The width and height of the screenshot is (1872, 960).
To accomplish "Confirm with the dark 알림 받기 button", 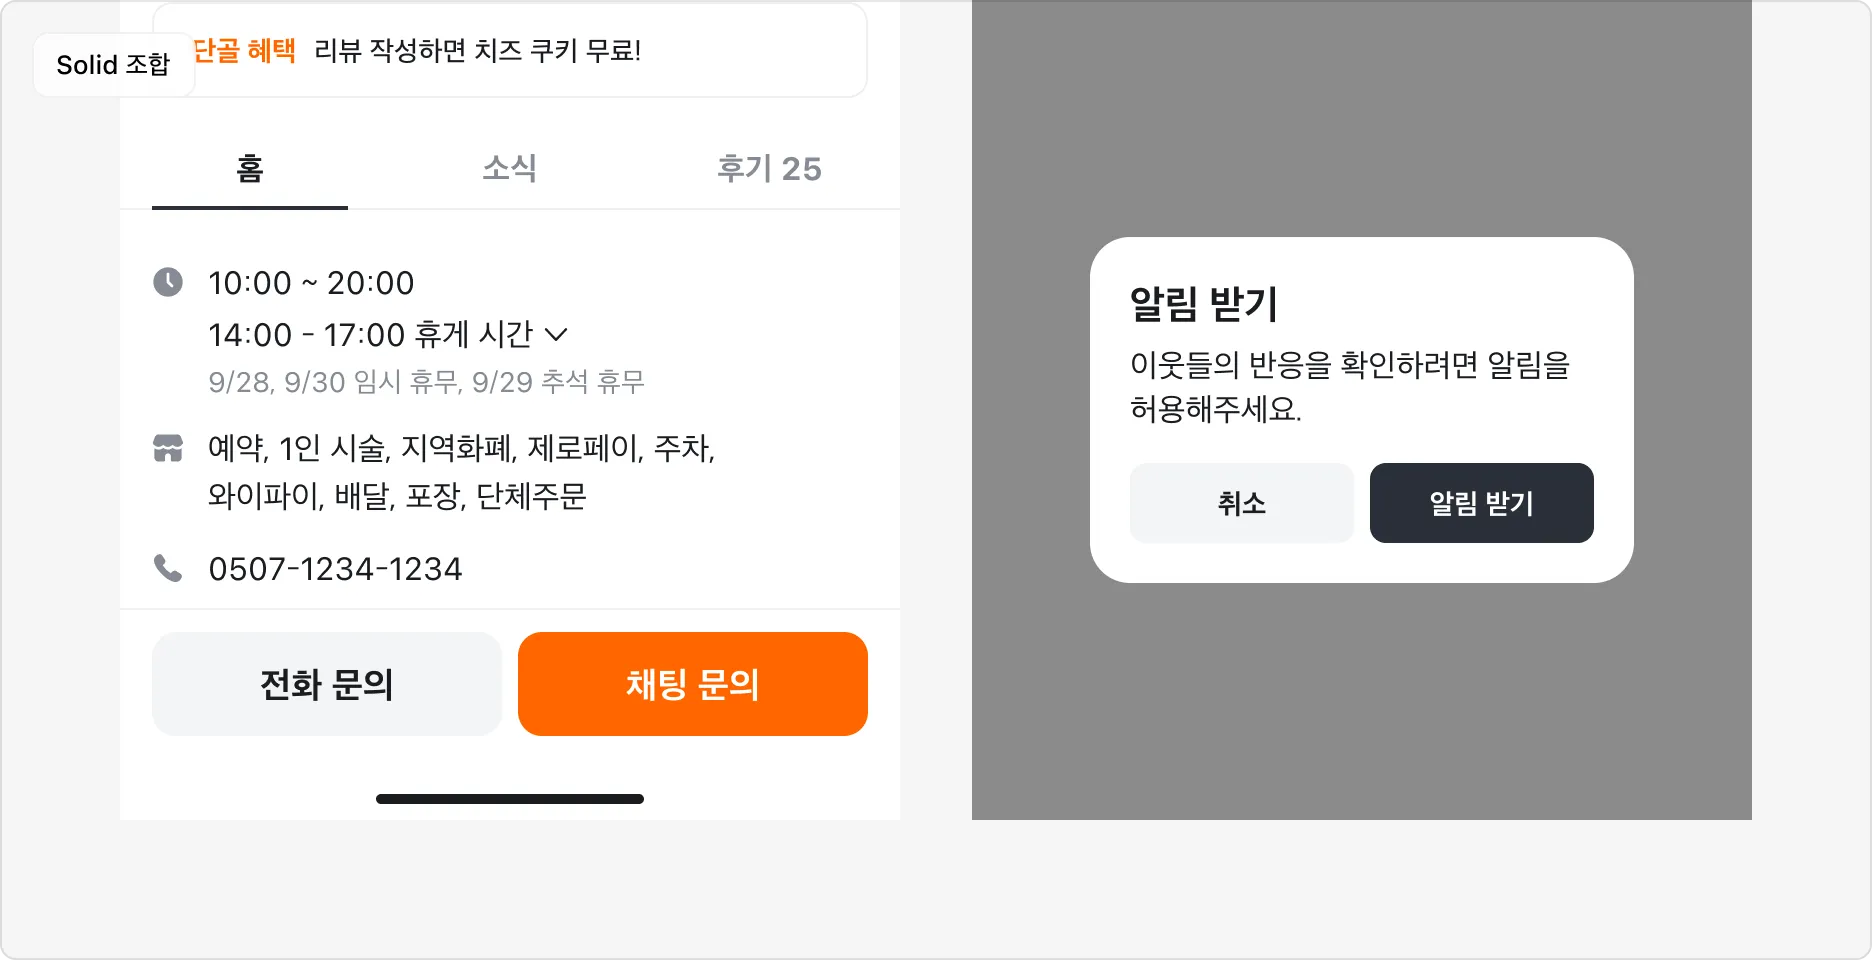I will tap(1481, 503).
